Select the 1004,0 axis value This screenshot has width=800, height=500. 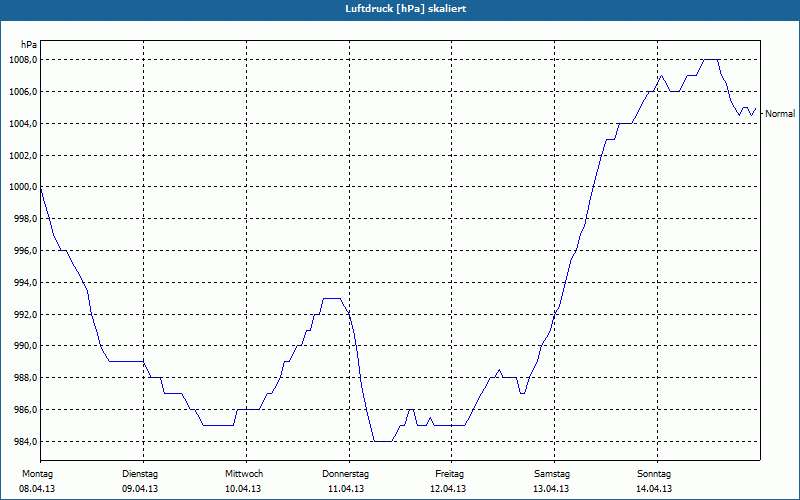click(23, 124)
